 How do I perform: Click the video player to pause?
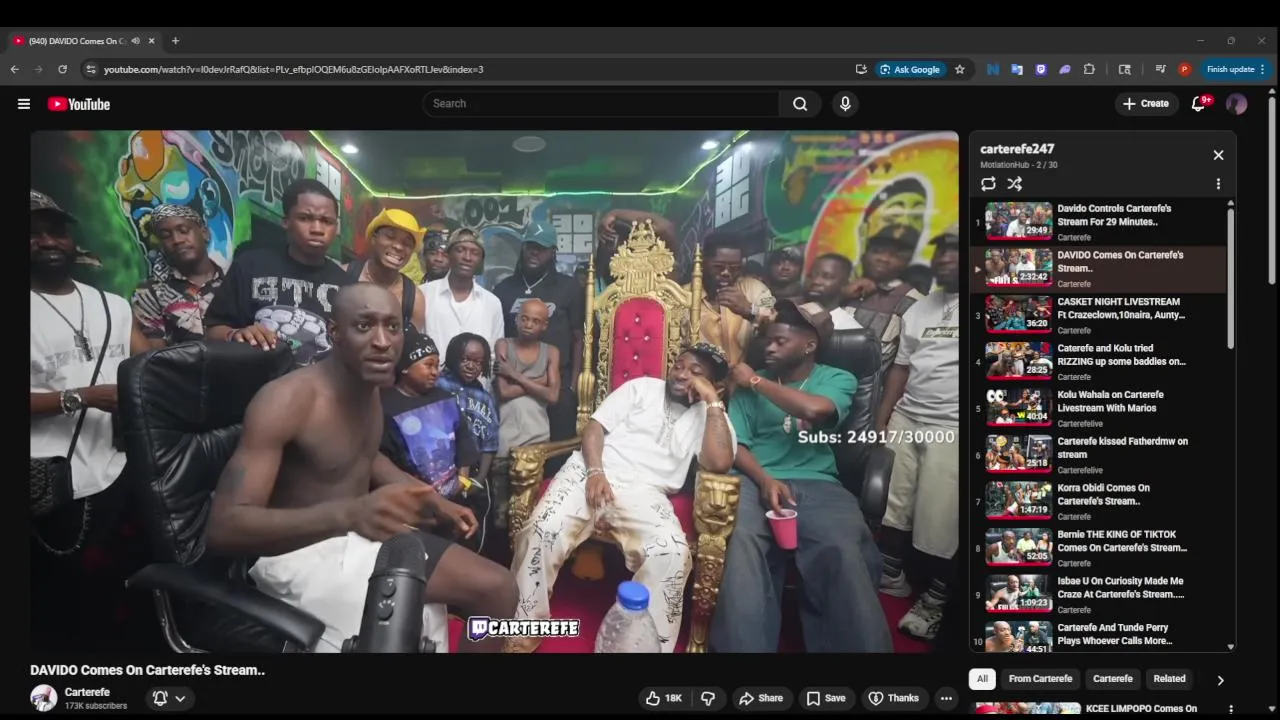point(494,391)
